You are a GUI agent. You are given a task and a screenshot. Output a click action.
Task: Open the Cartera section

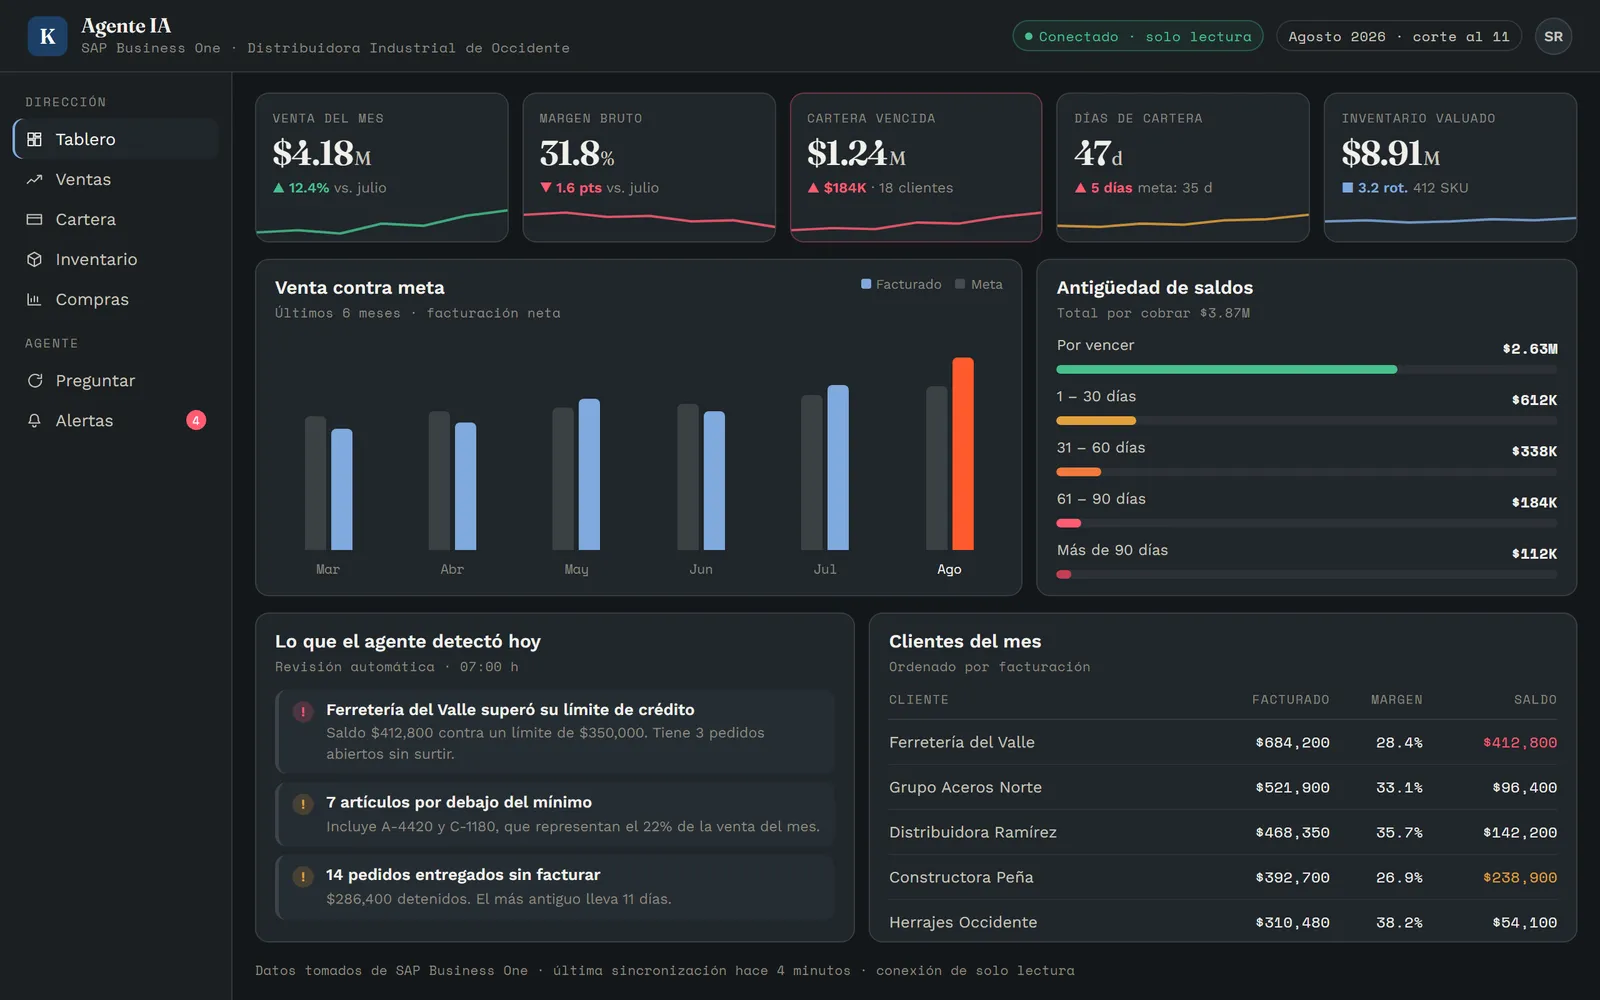116,219
